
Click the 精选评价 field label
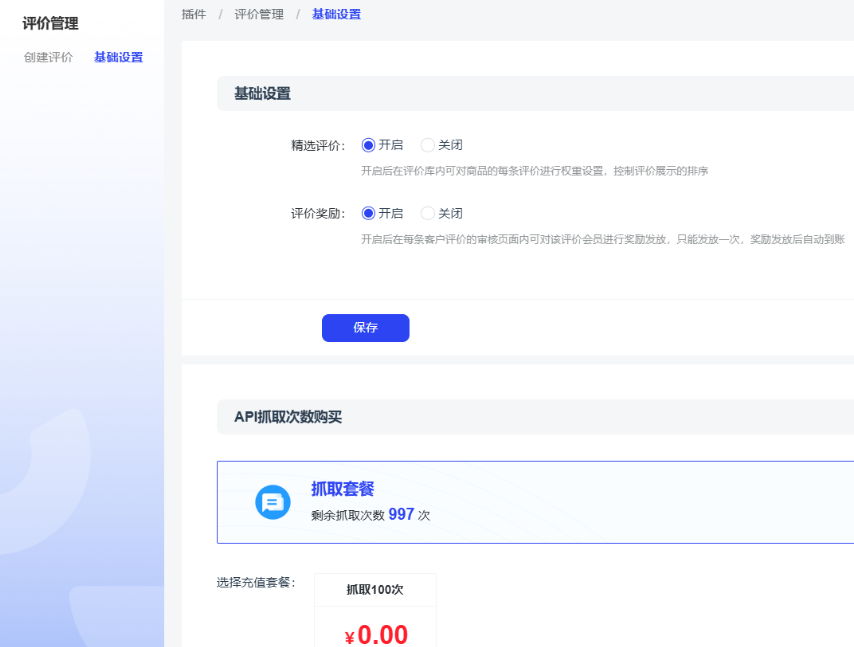point(317,145)
